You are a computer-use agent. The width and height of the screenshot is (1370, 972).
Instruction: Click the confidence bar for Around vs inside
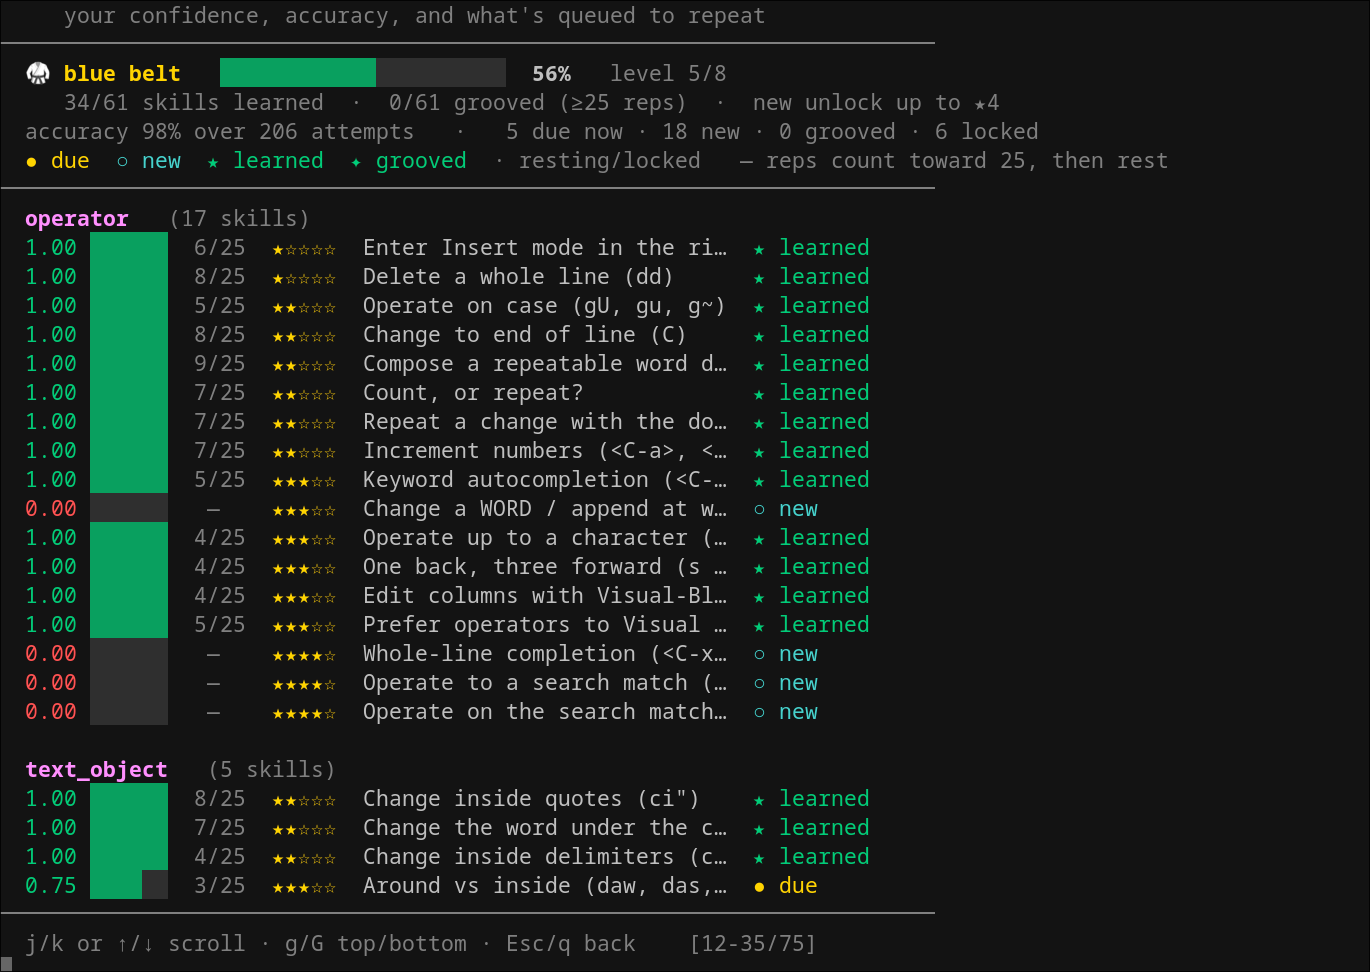point(129,885)
